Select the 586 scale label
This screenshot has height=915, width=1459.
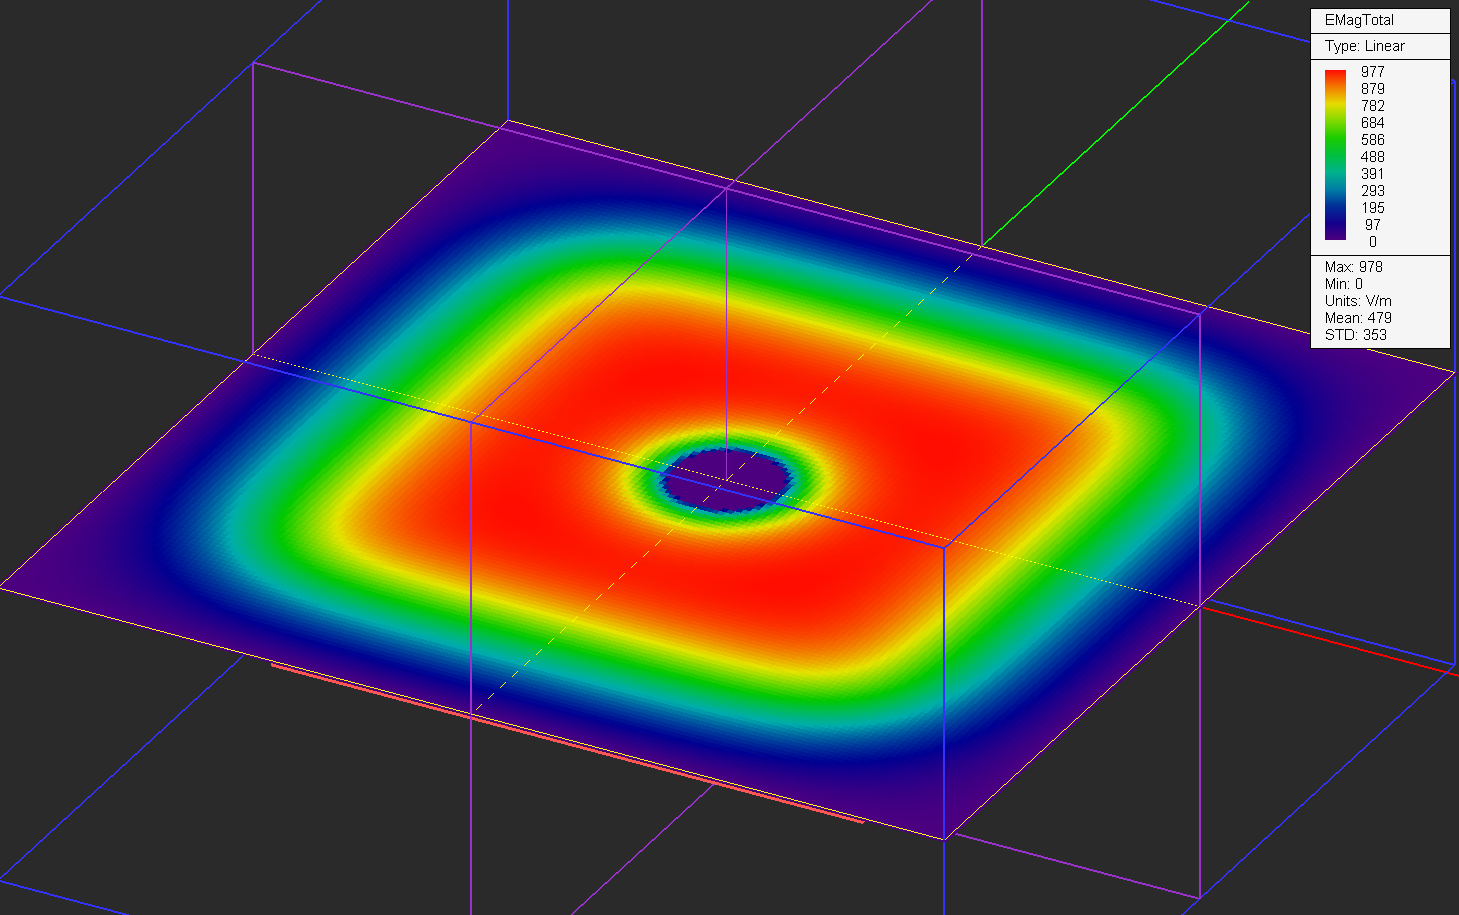[x=1372, y=140]
